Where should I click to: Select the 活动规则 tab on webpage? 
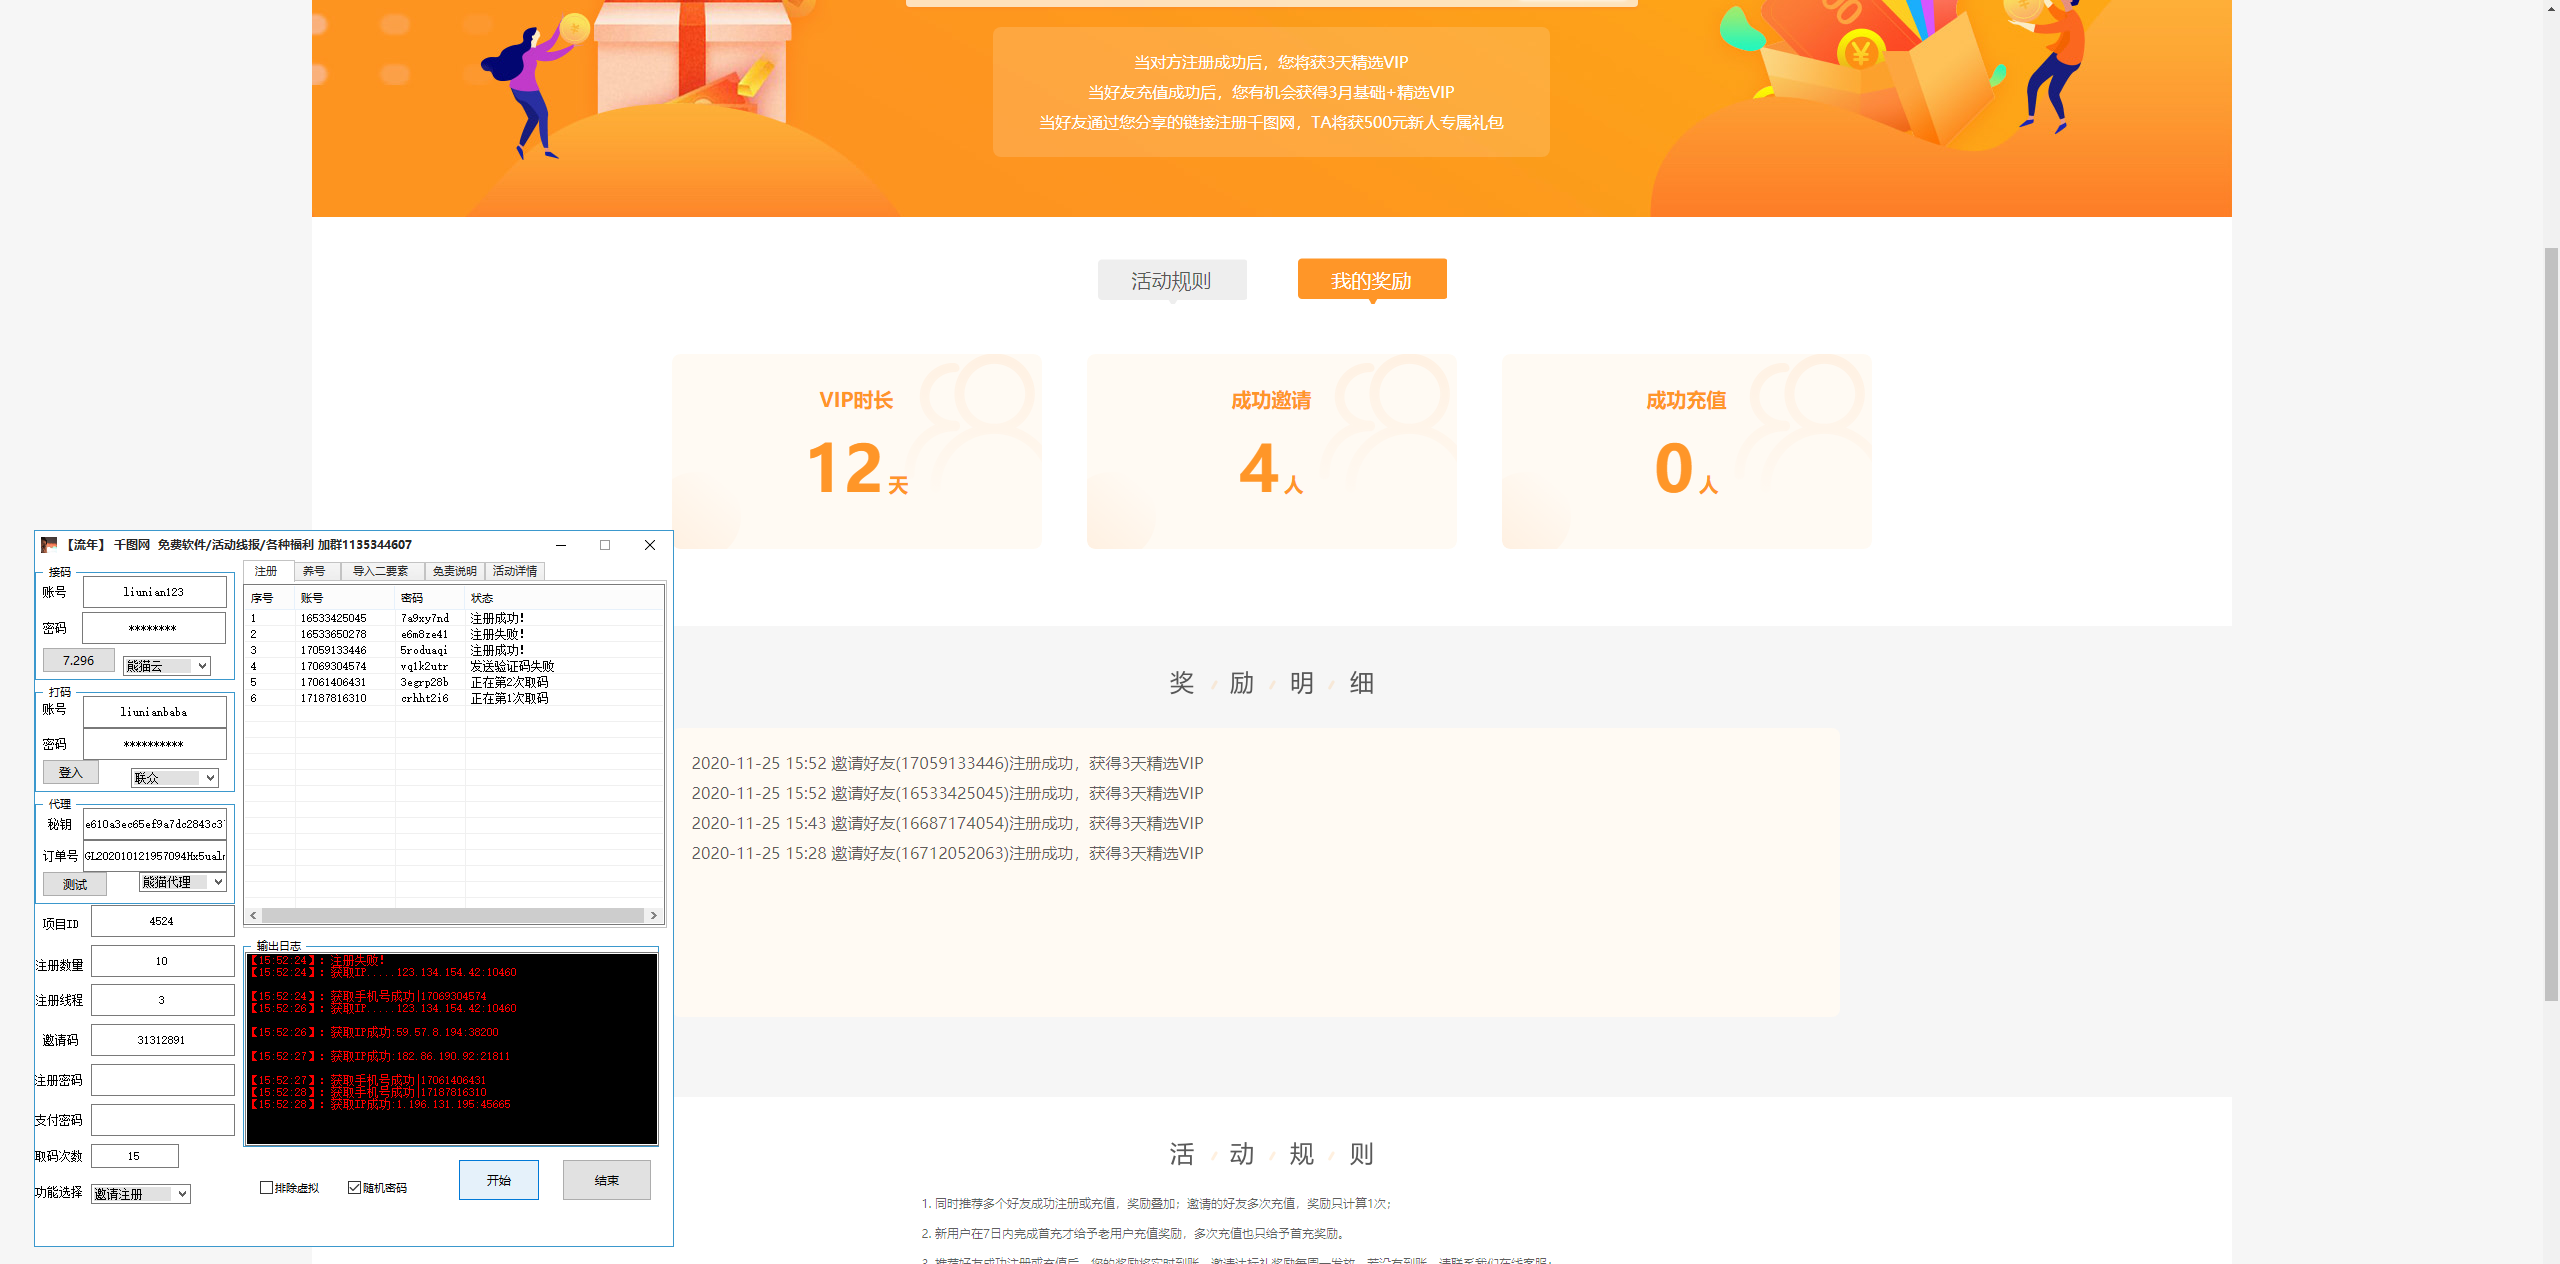[1171, 281]
